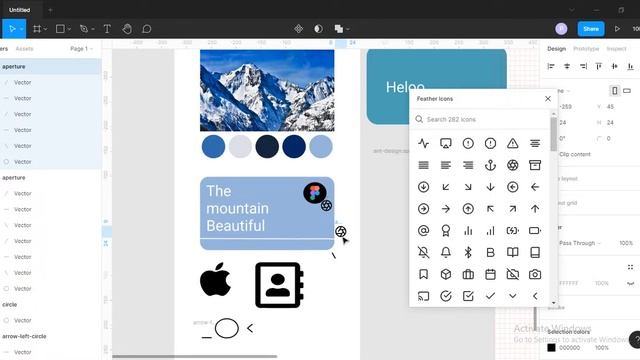Click the align horizontal centers icon
This screenshot has height=360, width=640.
pyautogui.click(x=567, y=66)
